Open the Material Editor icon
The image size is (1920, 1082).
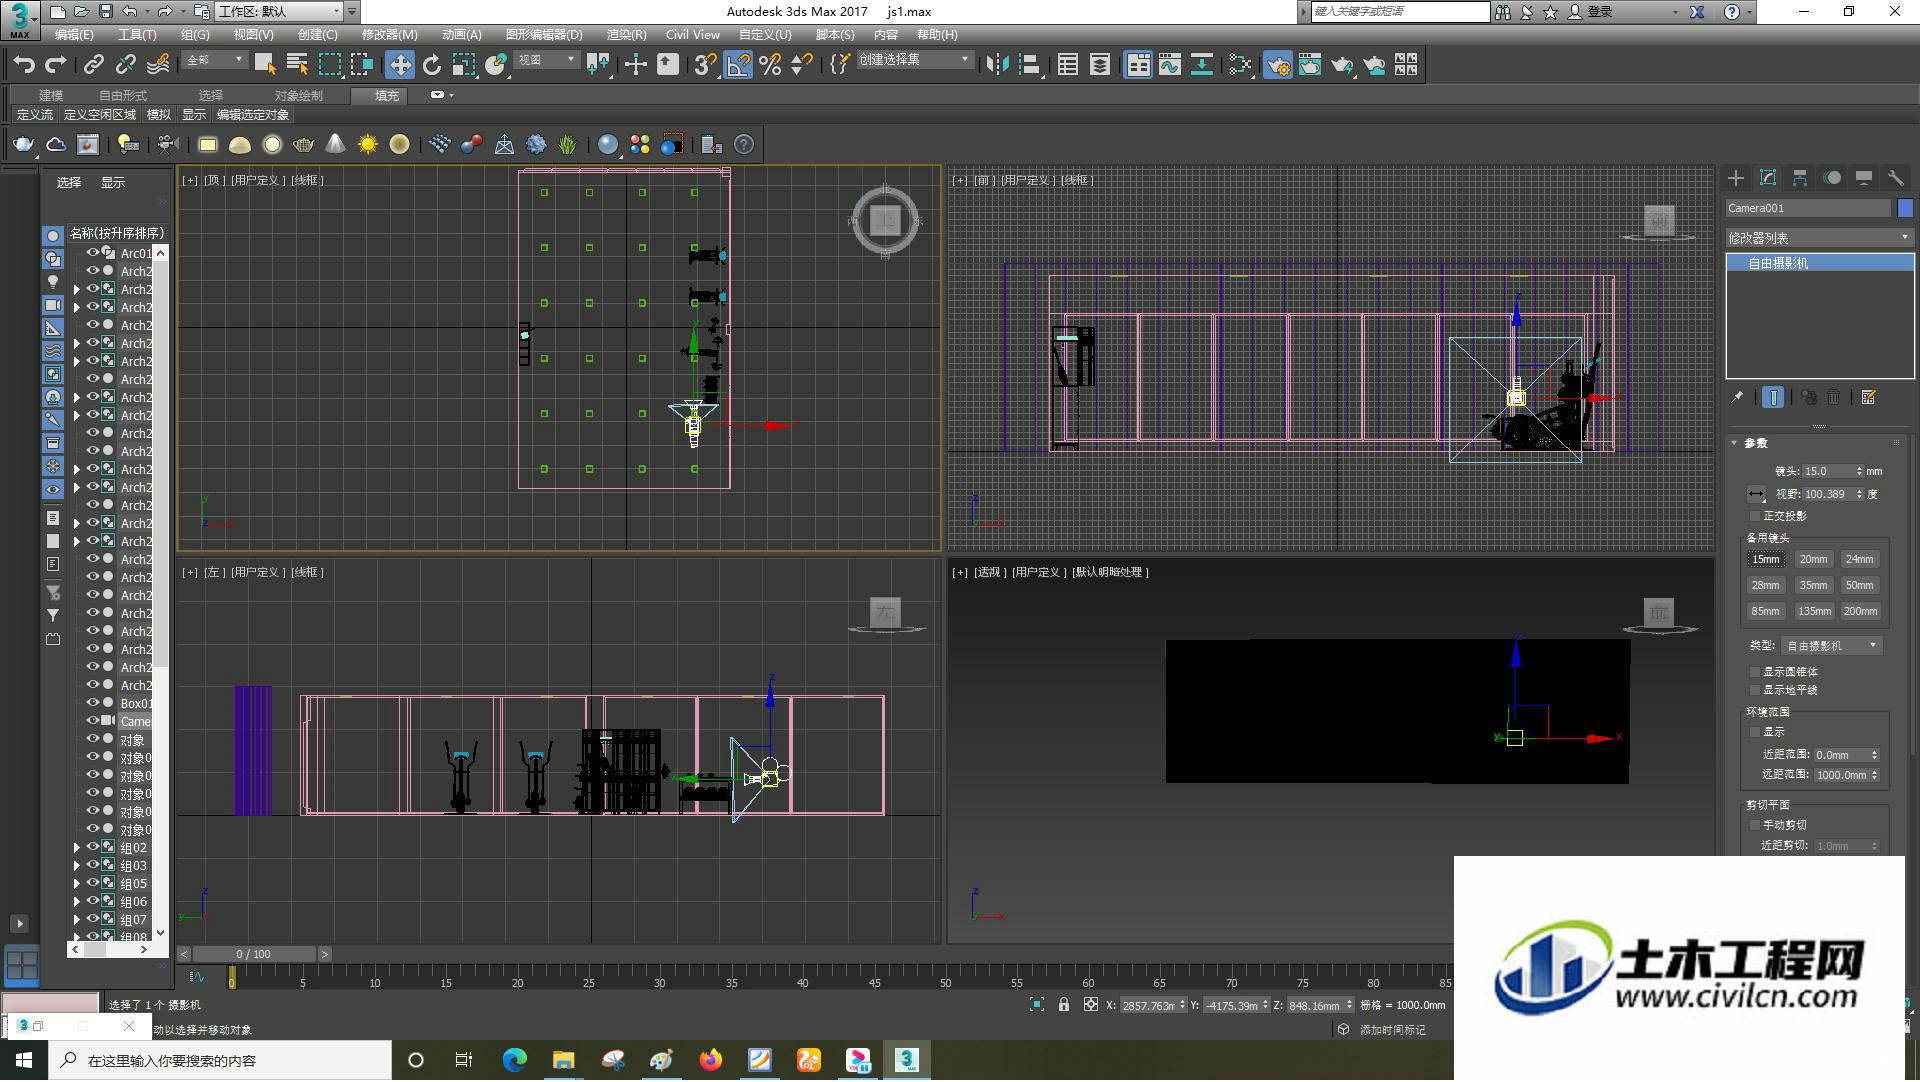pyautogui.click(x=1241, y=65)
